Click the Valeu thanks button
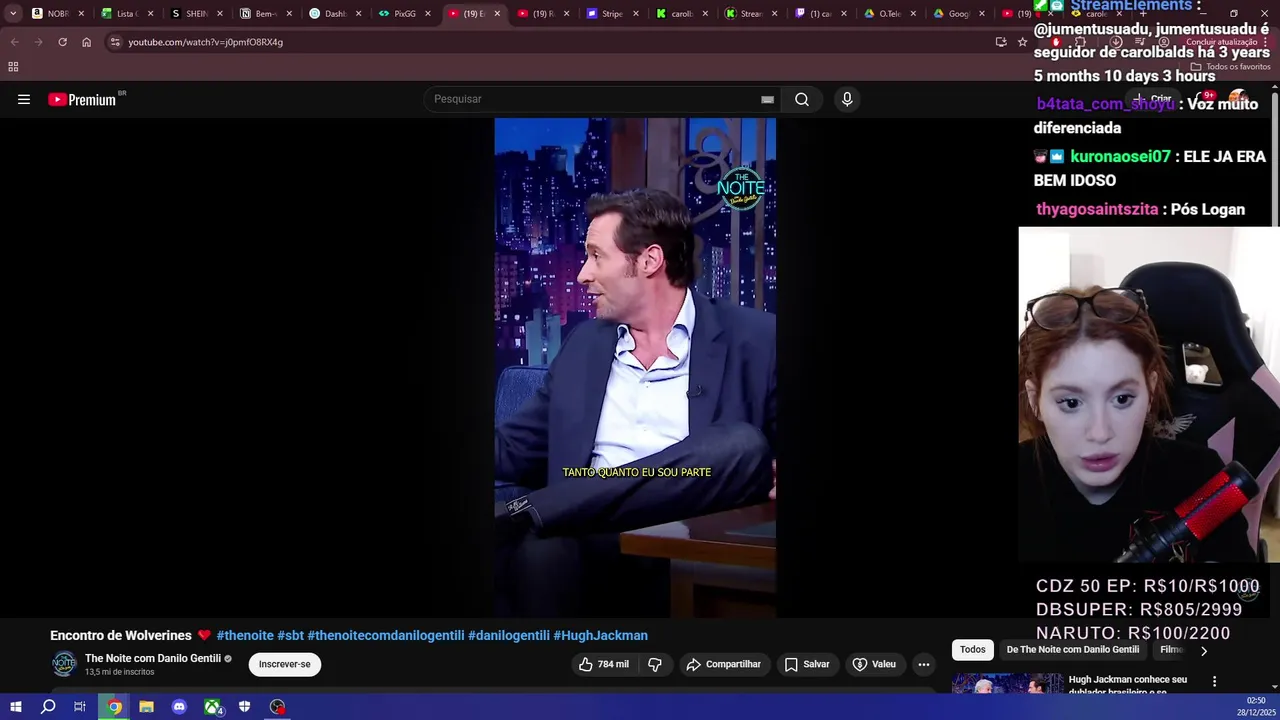Screen dimensions: 1280x720 click(874, 664)
